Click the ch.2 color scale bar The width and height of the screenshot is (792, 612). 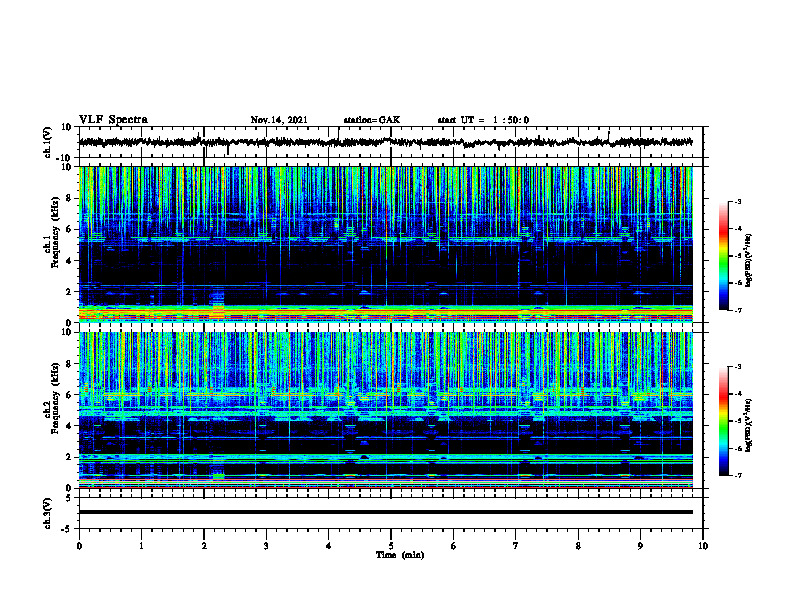click(724, 421)
